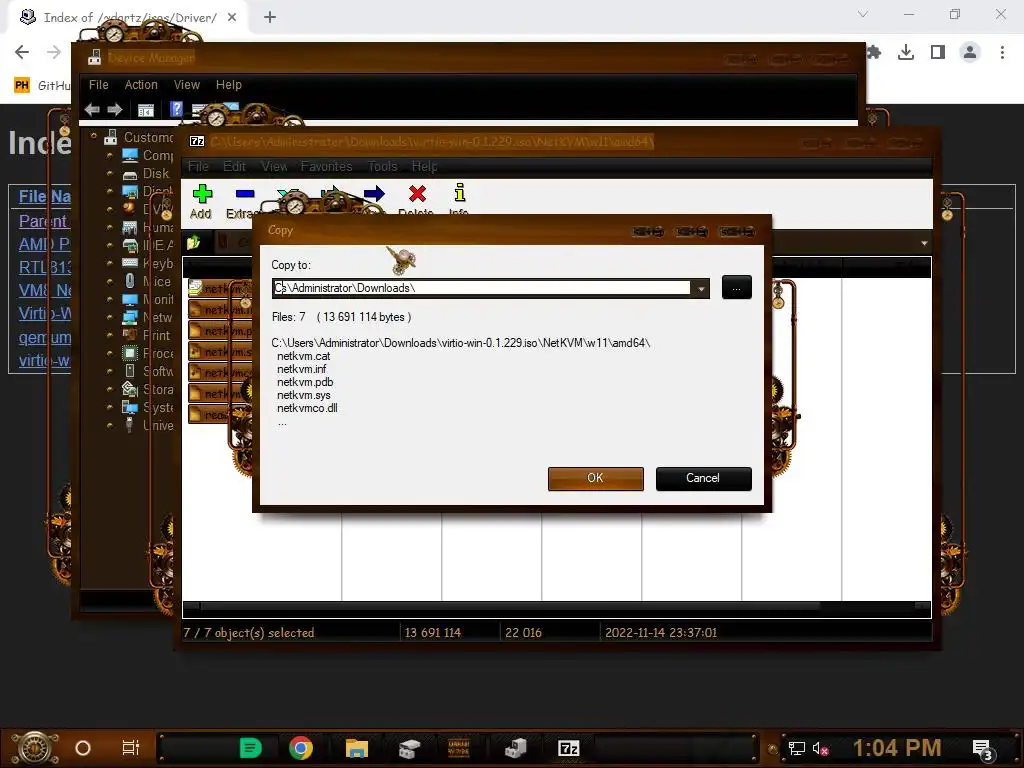Click the taskbar clock showing 1:04 PM

[897, 748]
